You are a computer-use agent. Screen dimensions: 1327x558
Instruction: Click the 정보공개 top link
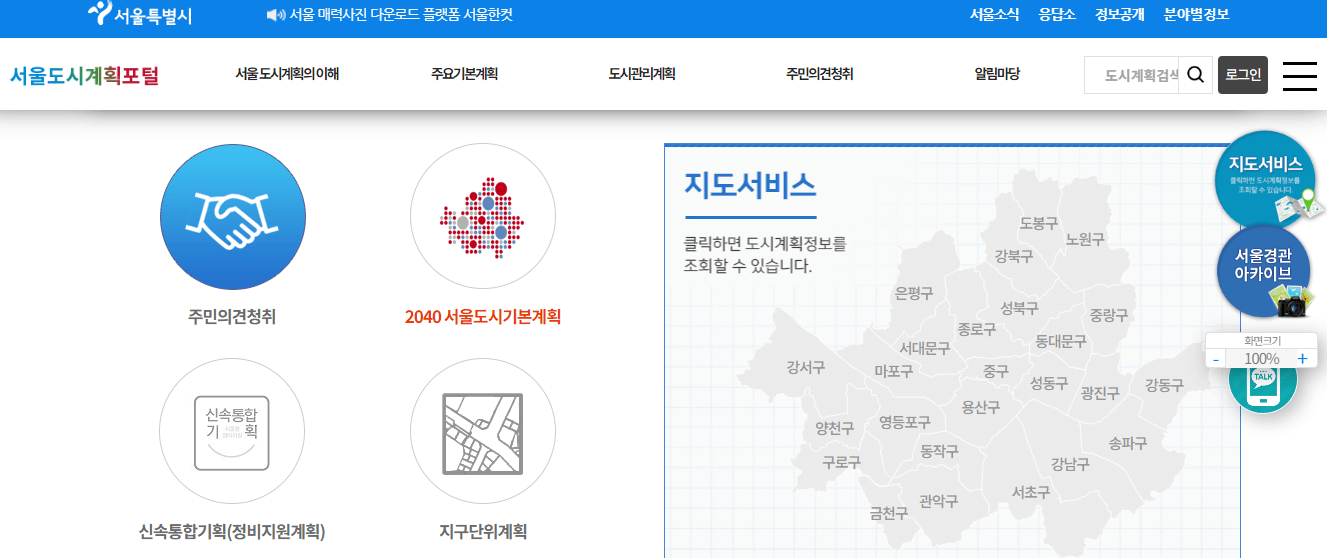tap(1120, 15)
